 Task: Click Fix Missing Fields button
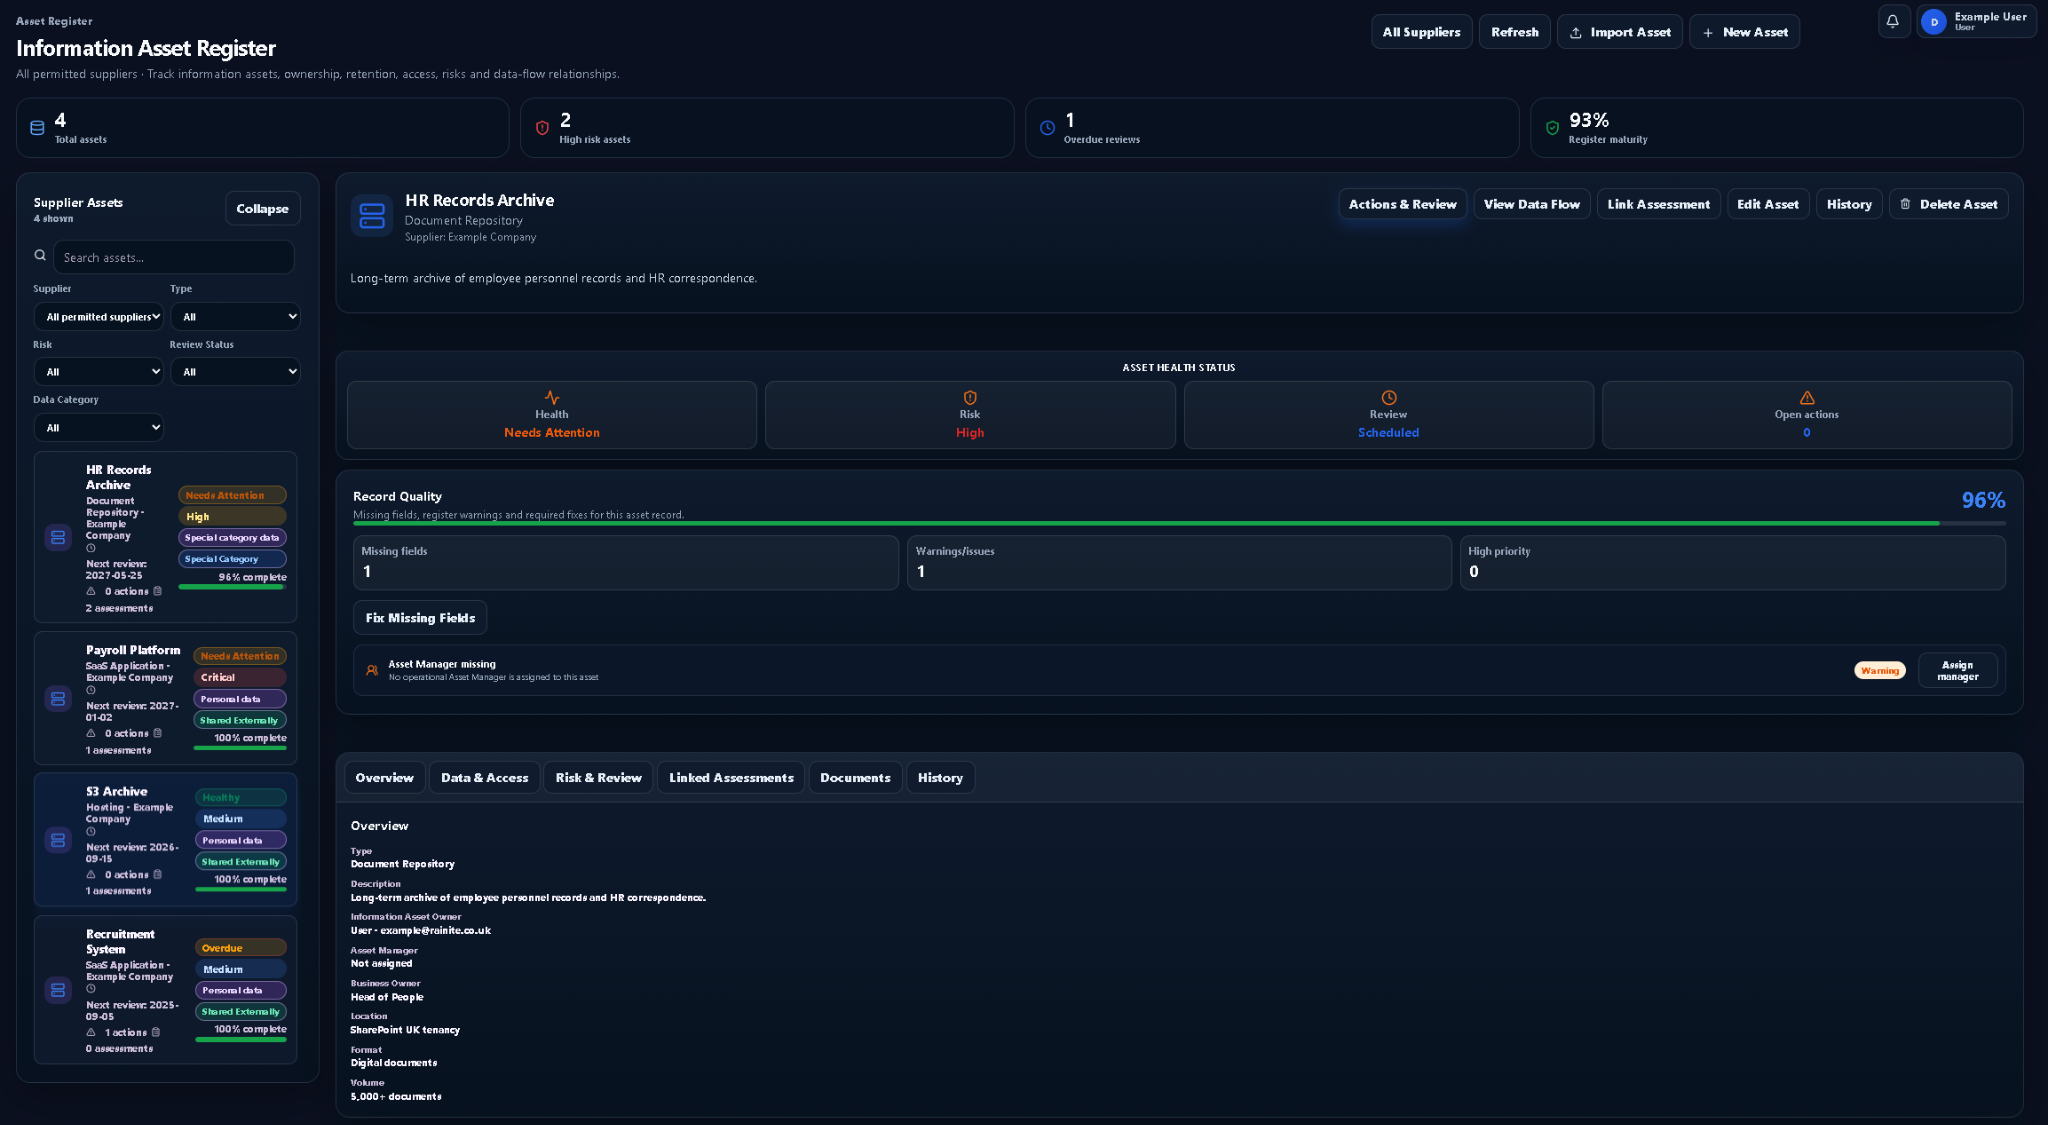(x=420, y=617)
